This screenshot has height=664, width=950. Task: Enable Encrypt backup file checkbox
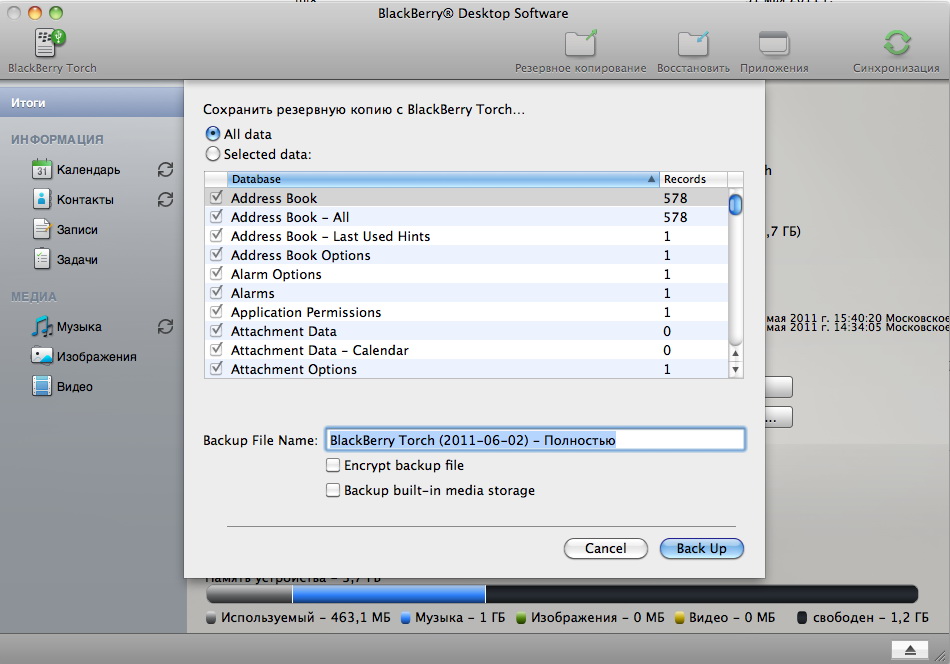(x=333, y=465)
